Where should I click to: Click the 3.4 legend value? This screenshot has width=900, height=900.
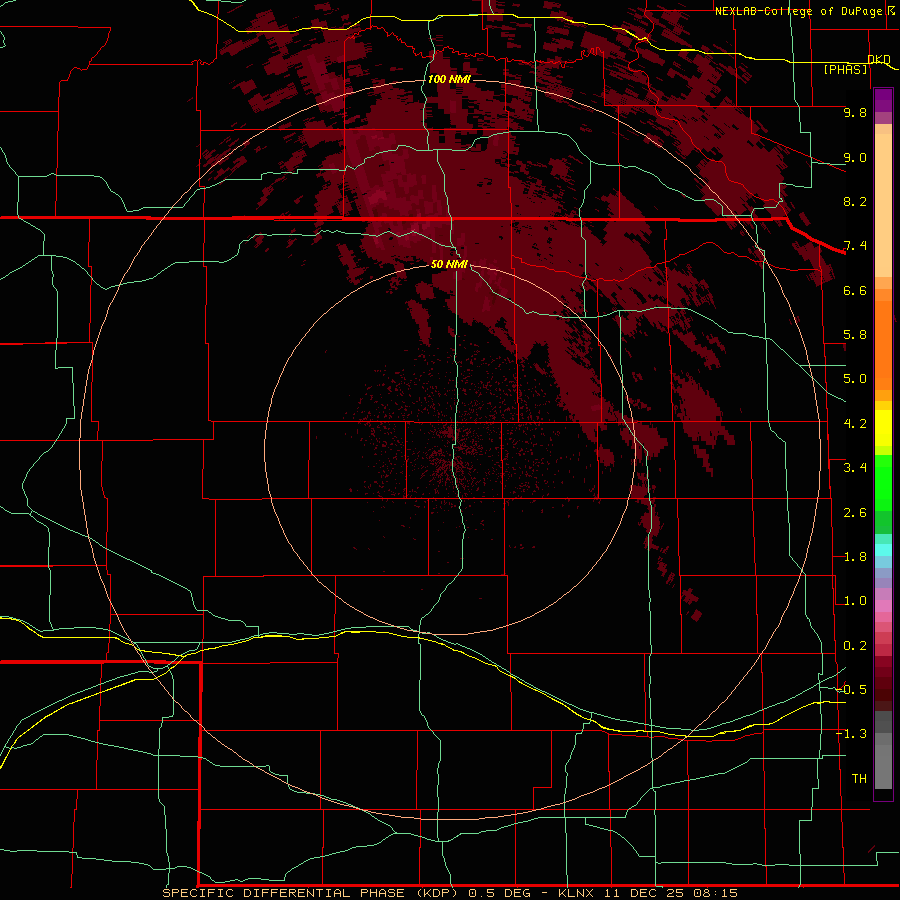[x=855, y=468]
